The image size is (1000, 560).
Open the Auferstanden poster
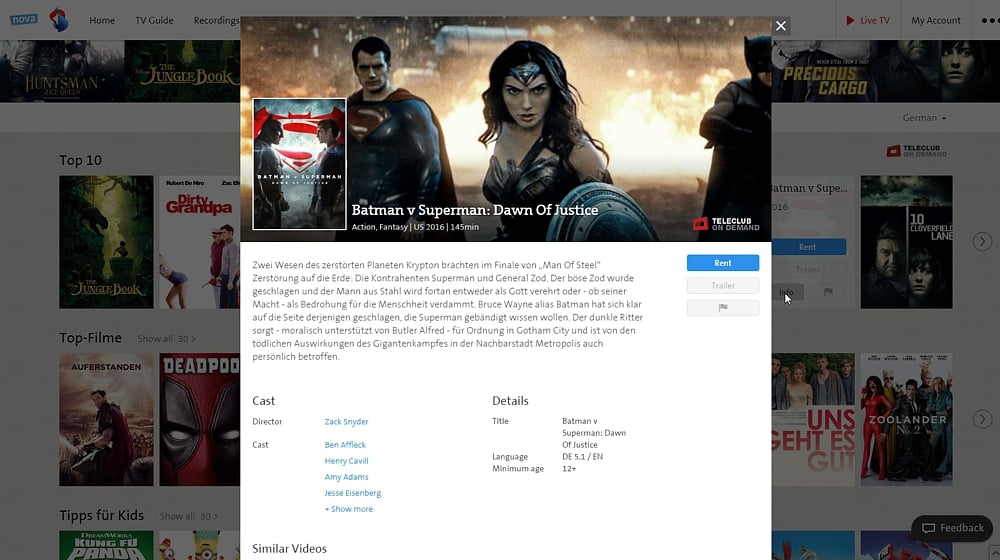point(107,420)
